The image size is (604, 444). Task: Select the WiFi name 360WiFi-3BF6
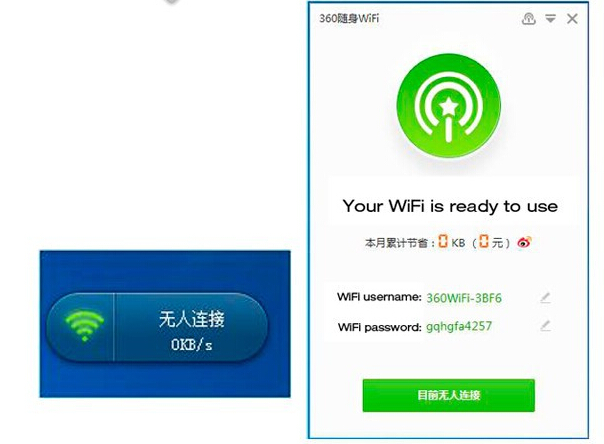464,298
